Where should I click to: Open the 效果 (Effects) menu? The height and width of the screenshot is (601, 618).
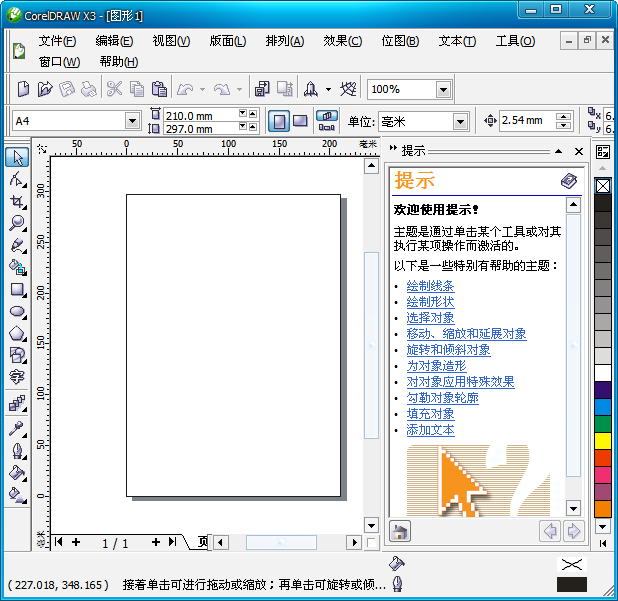click(x=342, y=41)
